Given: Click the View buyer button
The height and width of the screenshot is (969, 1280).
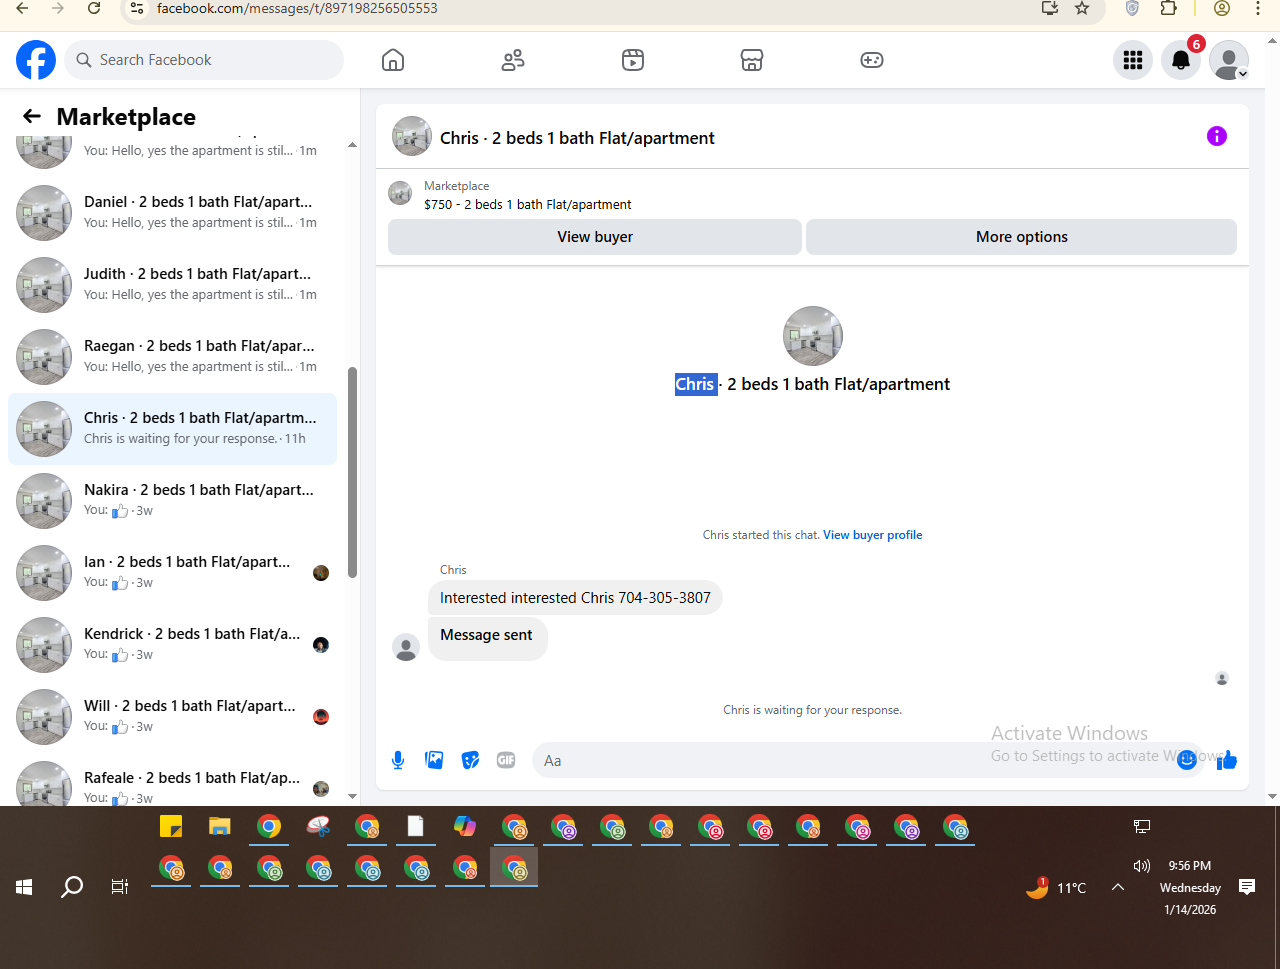Looking at the screenshot, I should point(595,237).
